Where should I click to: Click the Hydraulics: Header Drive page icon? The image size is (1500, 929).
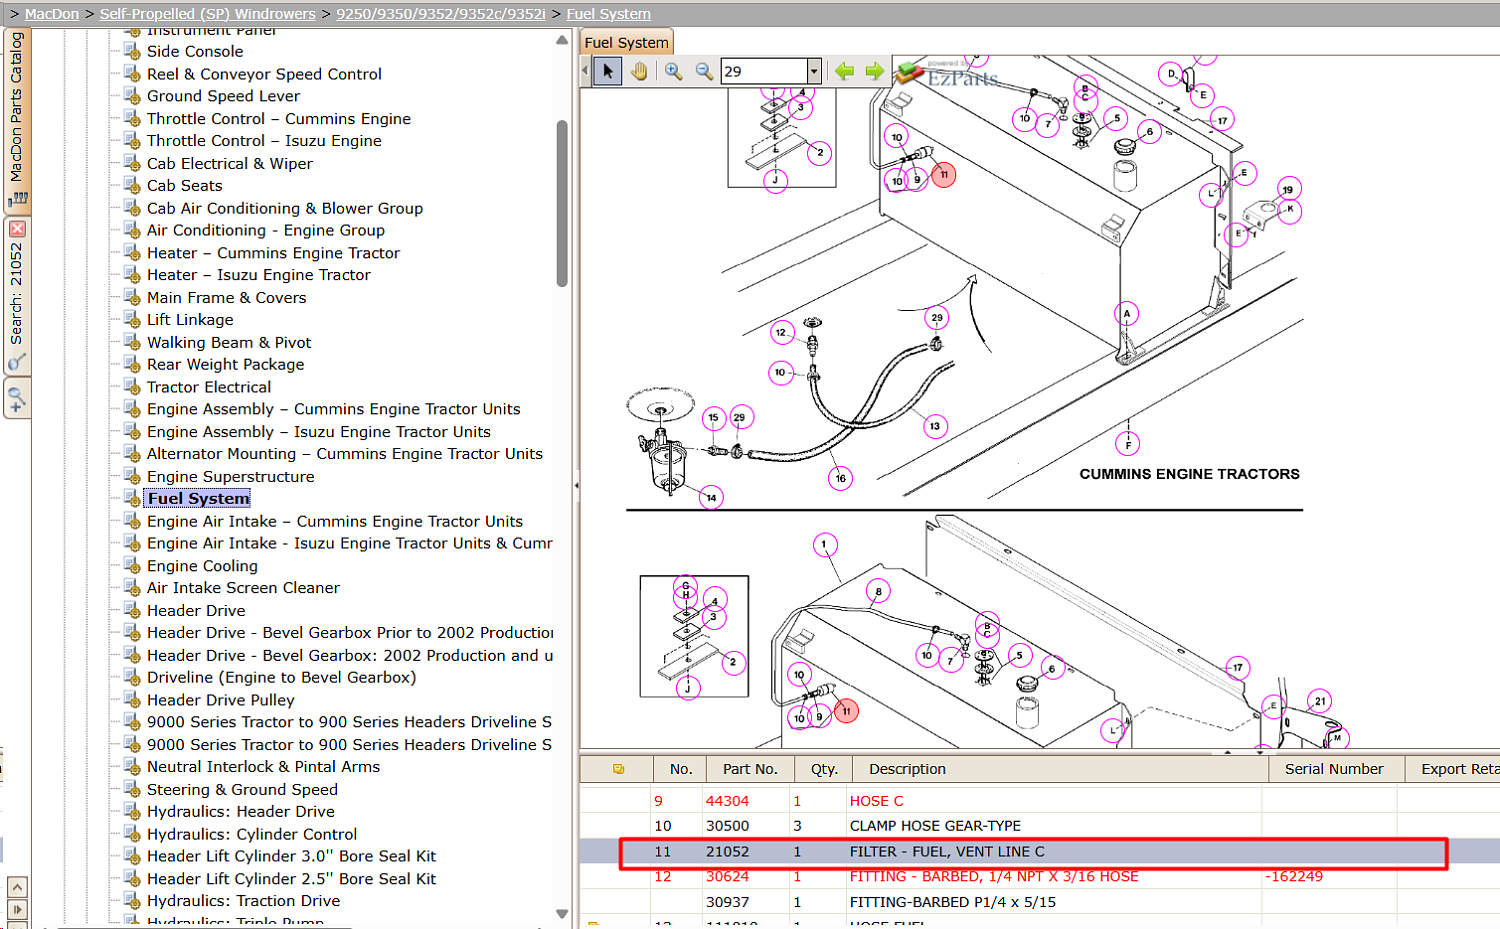132,811
